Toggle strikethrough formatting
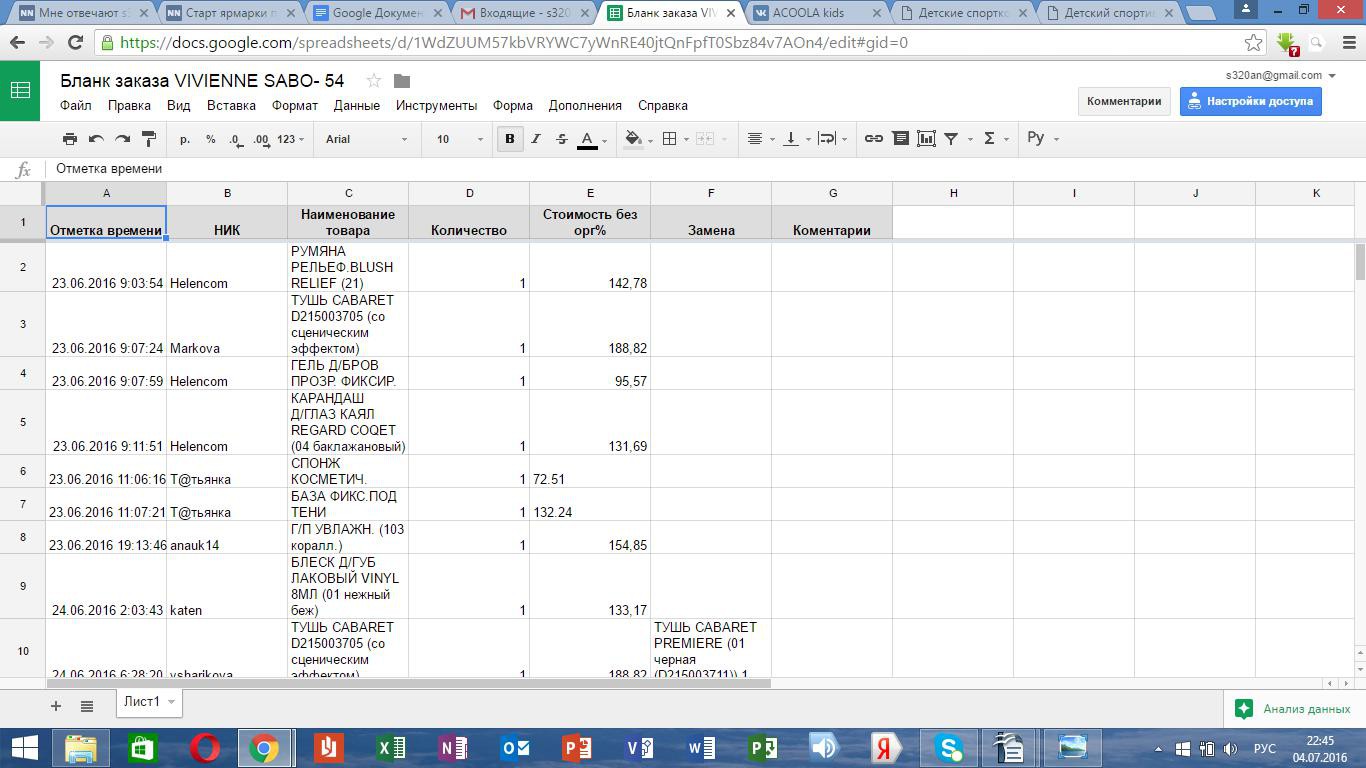Viewport: 1366px width, 768px height. 562,139
